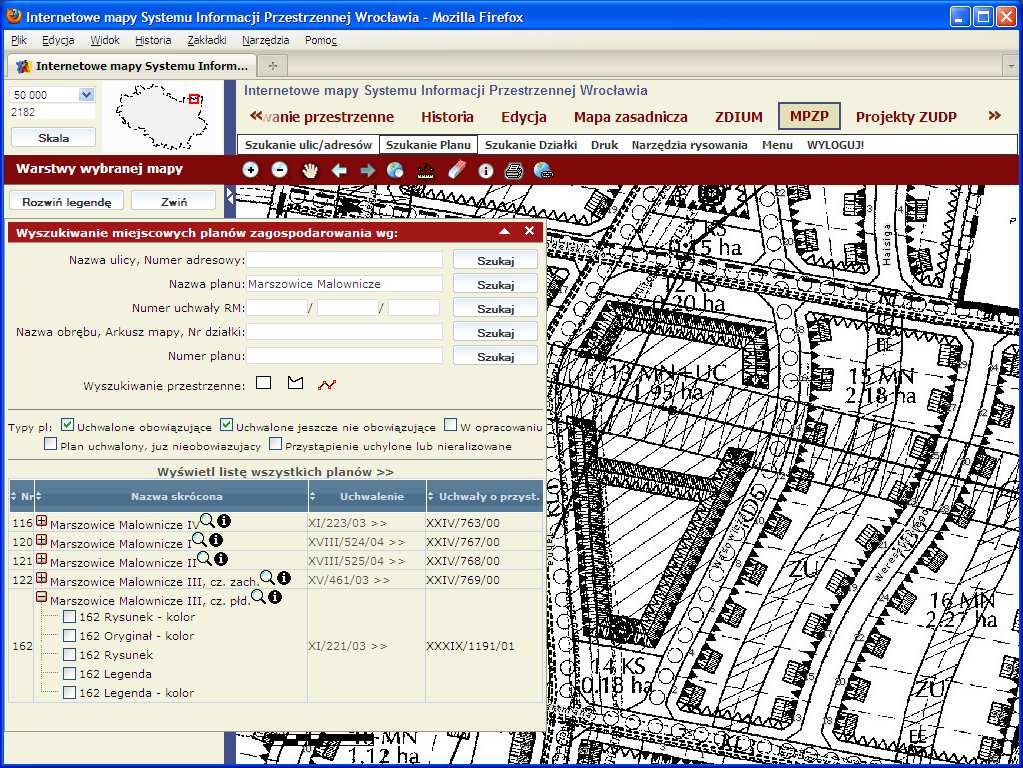The width and height of the screenshot is (1023, 768).
Task: Zoom to Marszowice Malownicze II with magnifier
Action: (204, 558)
